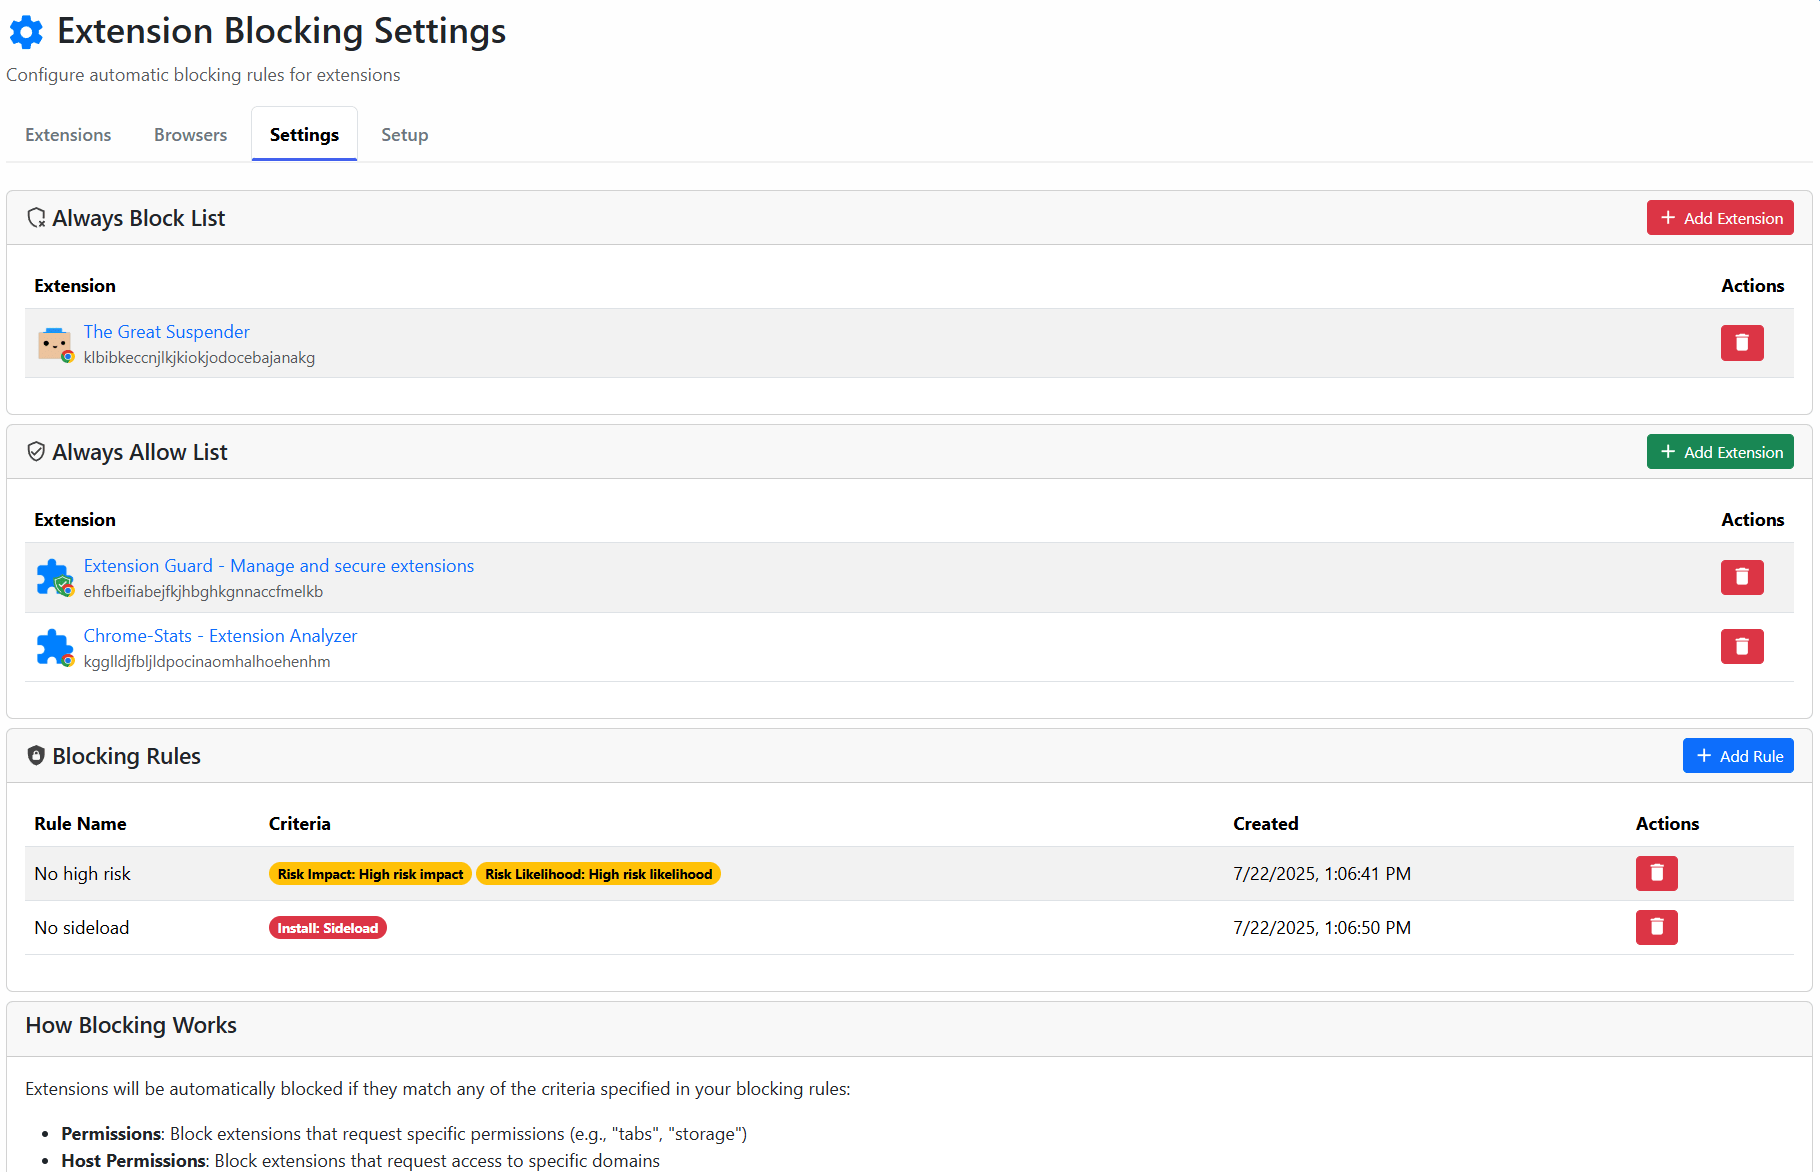Add extension to Always Allow List
The height and width of the screenshot is (1172, 1820).
pyautogui.click(x=1720, y=452)
